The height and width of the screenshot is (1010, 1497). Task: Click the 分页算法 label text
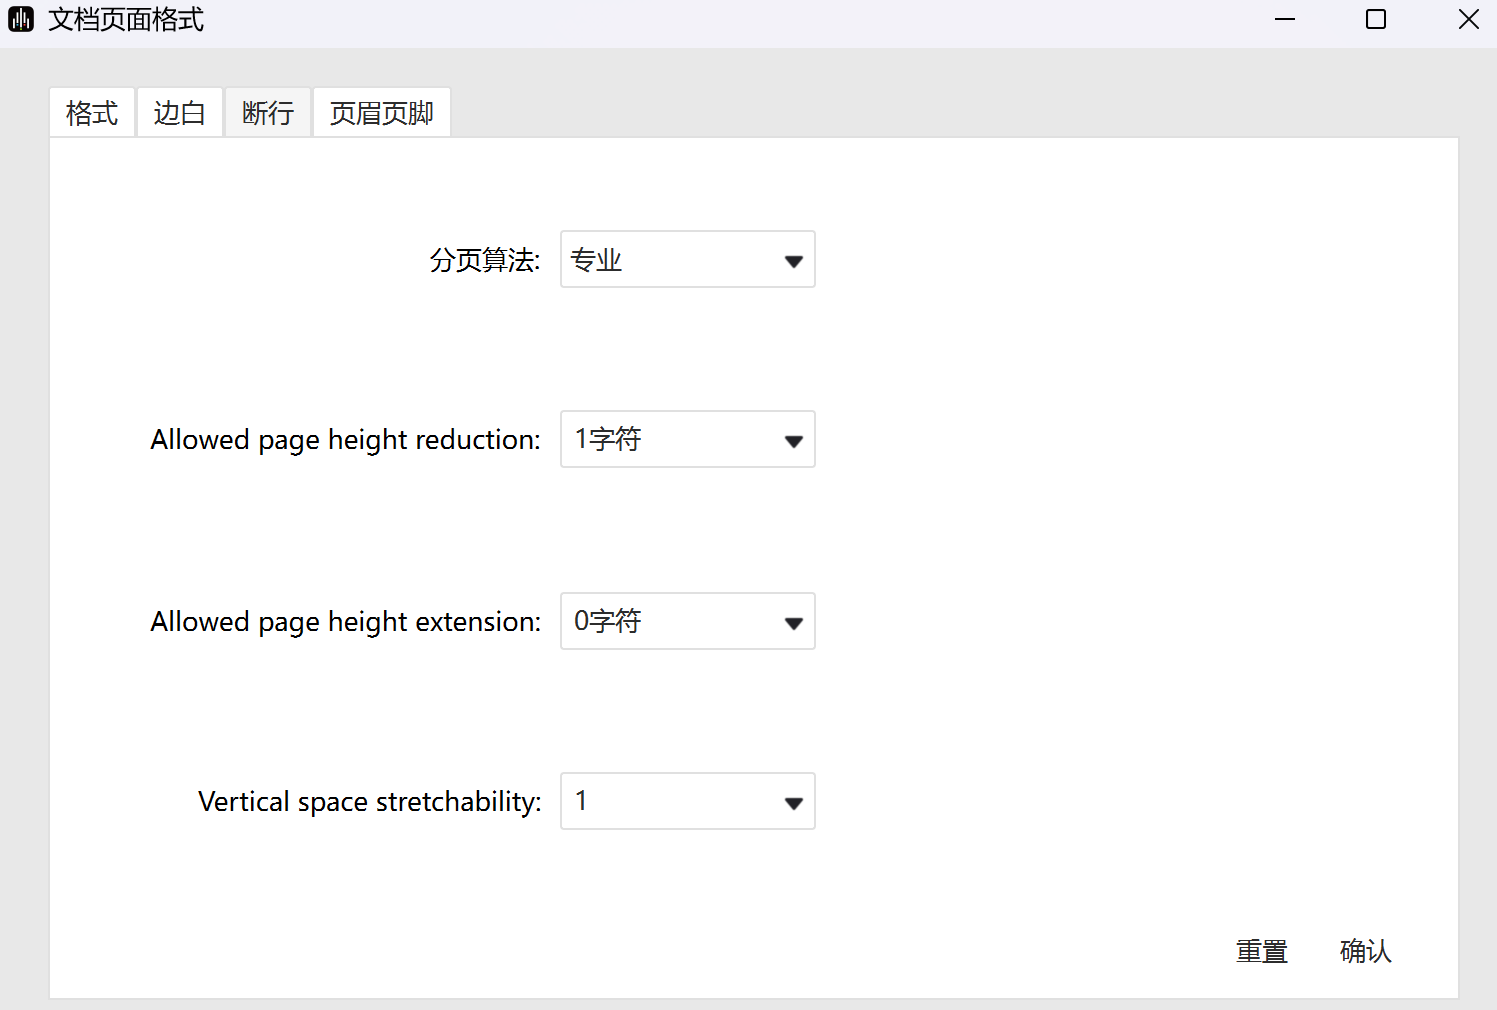click(485, 261)
